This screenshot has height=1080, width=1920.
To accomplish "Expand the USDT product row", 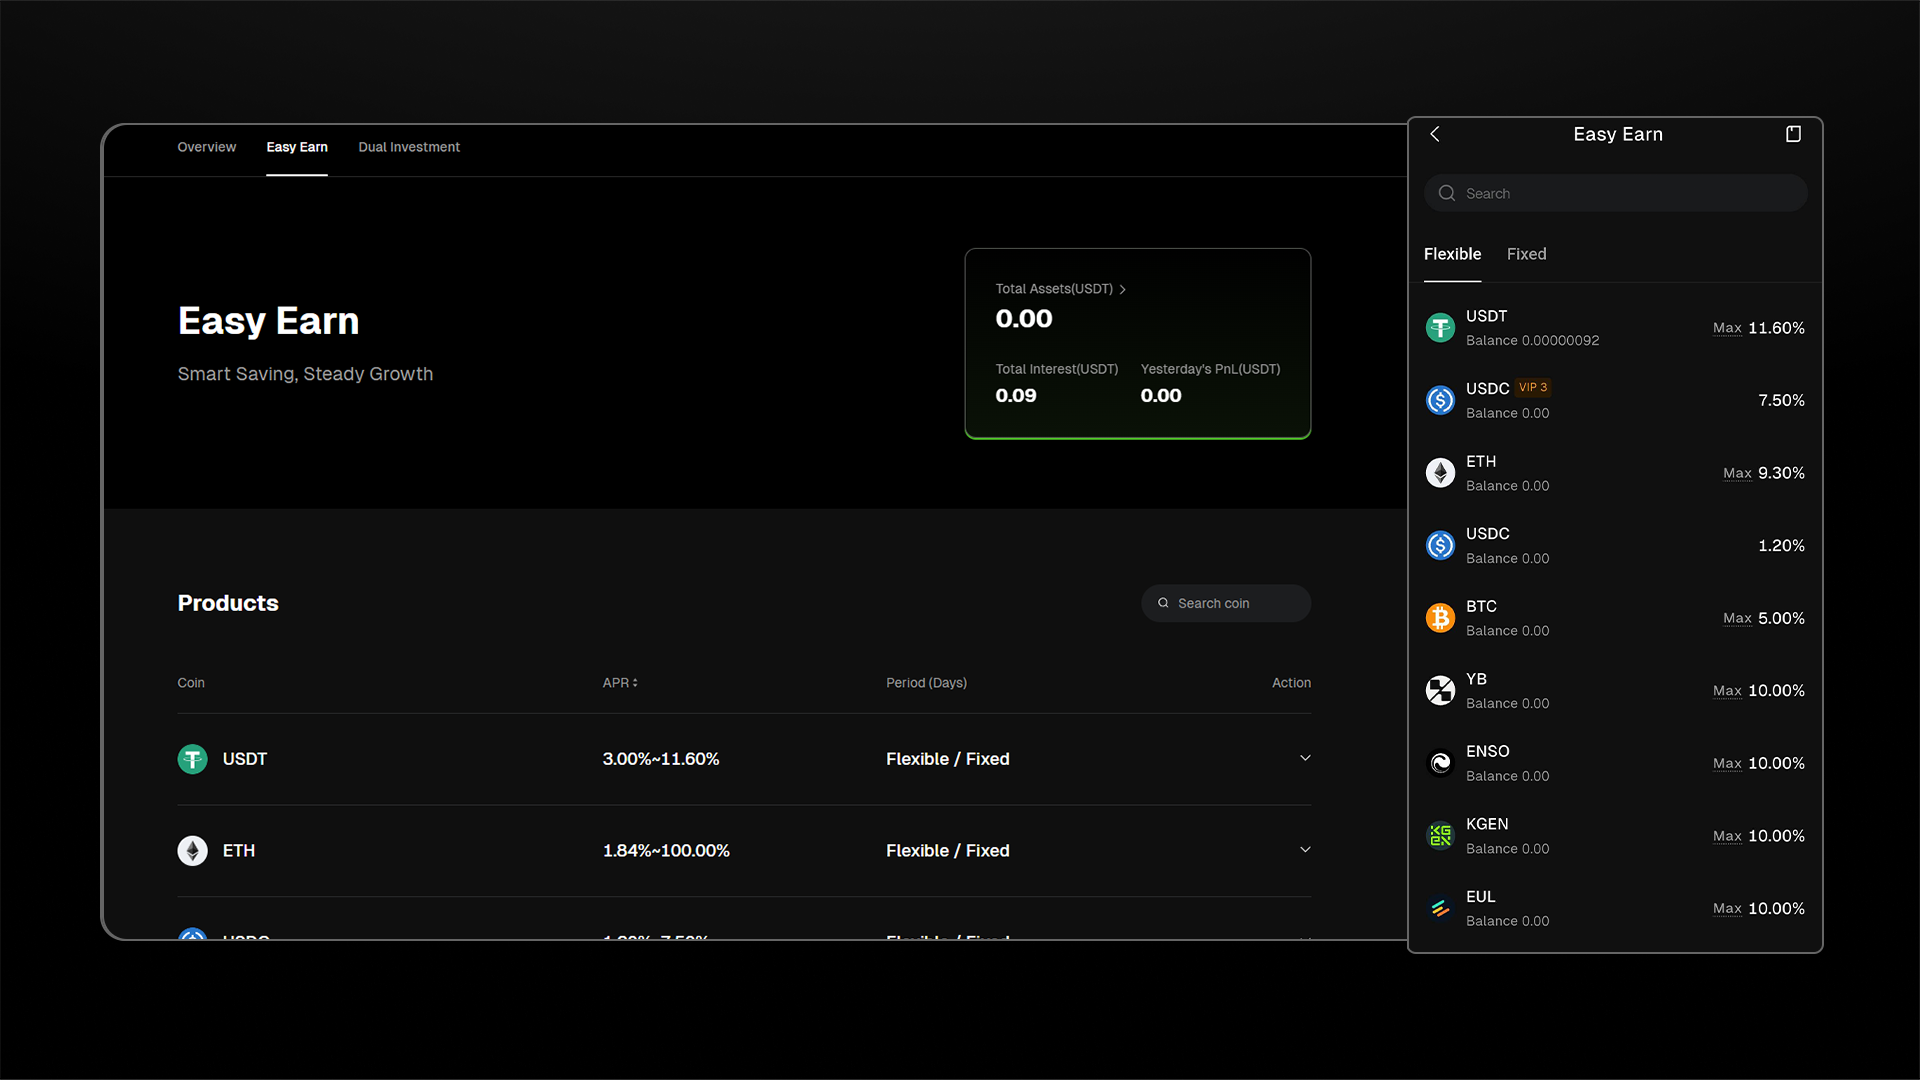I will [x=1304, y=758].
